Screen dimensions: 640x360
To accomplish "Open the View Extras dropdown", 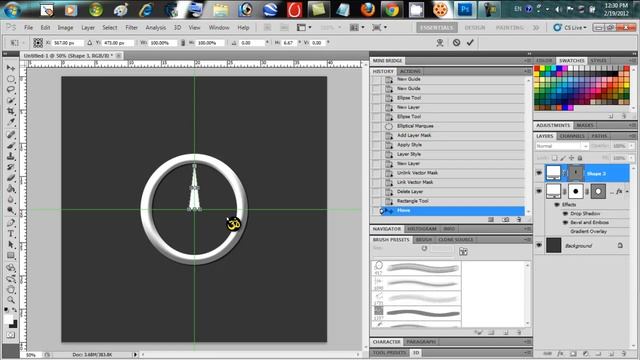I will (x=304, y=27).
